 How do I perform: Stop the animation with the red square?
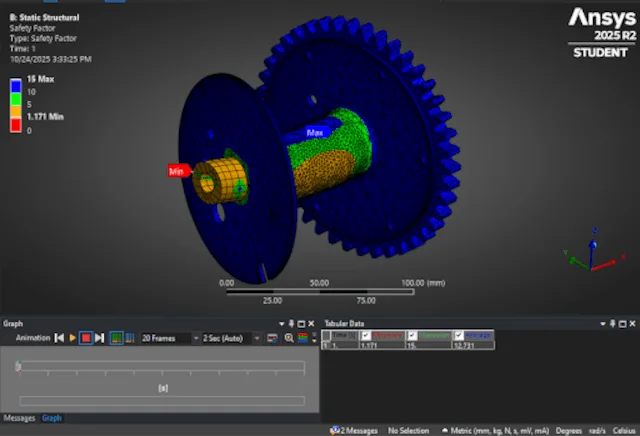pyautogui.click(x=86, y=338)
